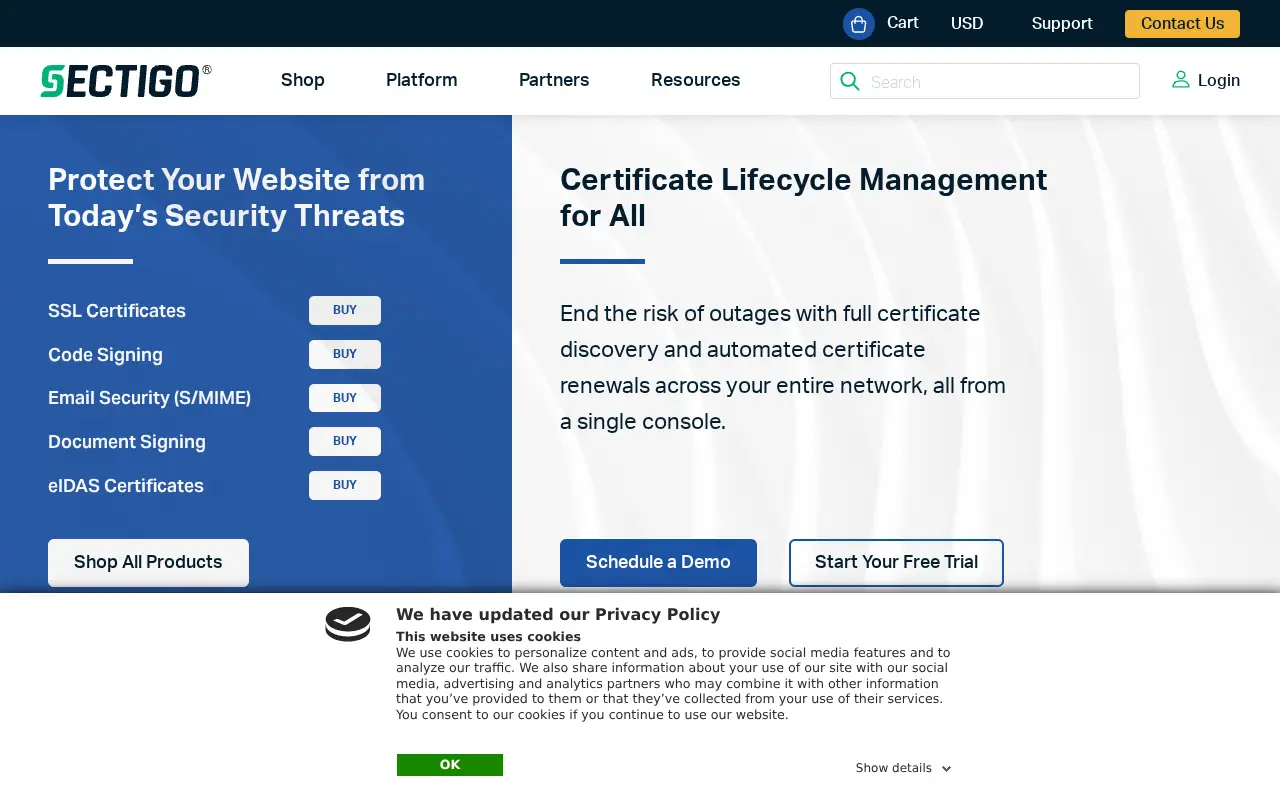This screenshot has height=800, width=1280.
Task: Open the Support link
Action: pyautogui.click(x=1062, y=23)
